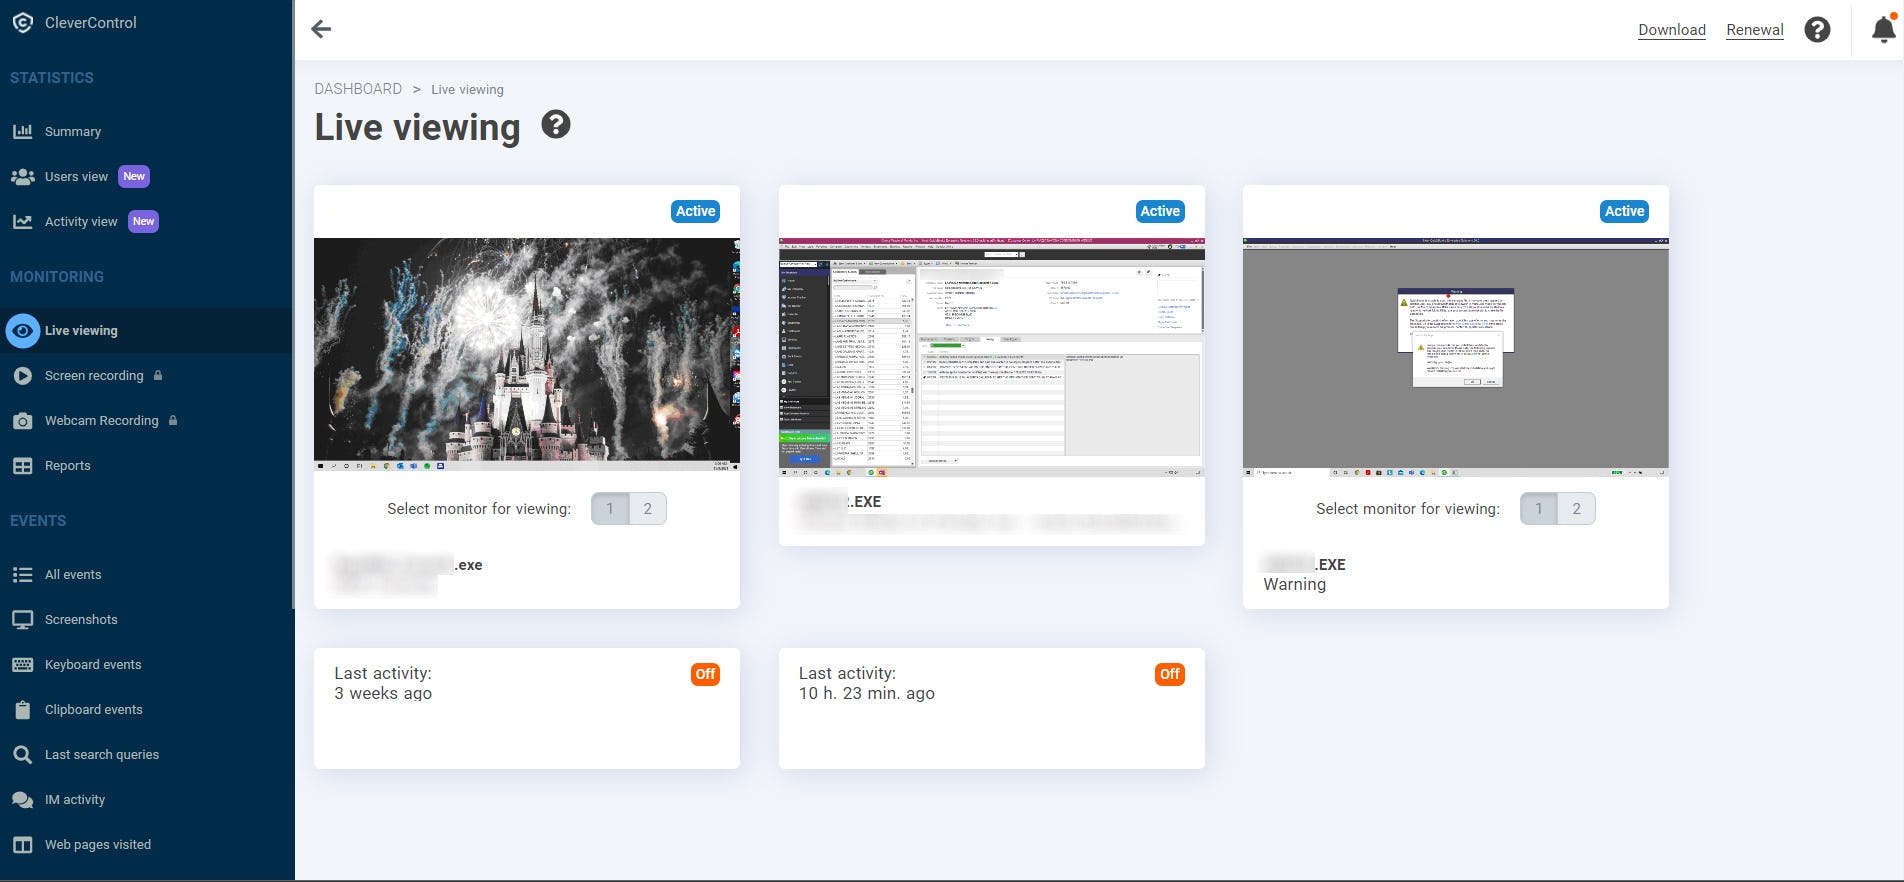Image resolution: width=1904 pixels, height=882 pixels.
Task: Open Web pages visited
Action: [x=98, y=844]
